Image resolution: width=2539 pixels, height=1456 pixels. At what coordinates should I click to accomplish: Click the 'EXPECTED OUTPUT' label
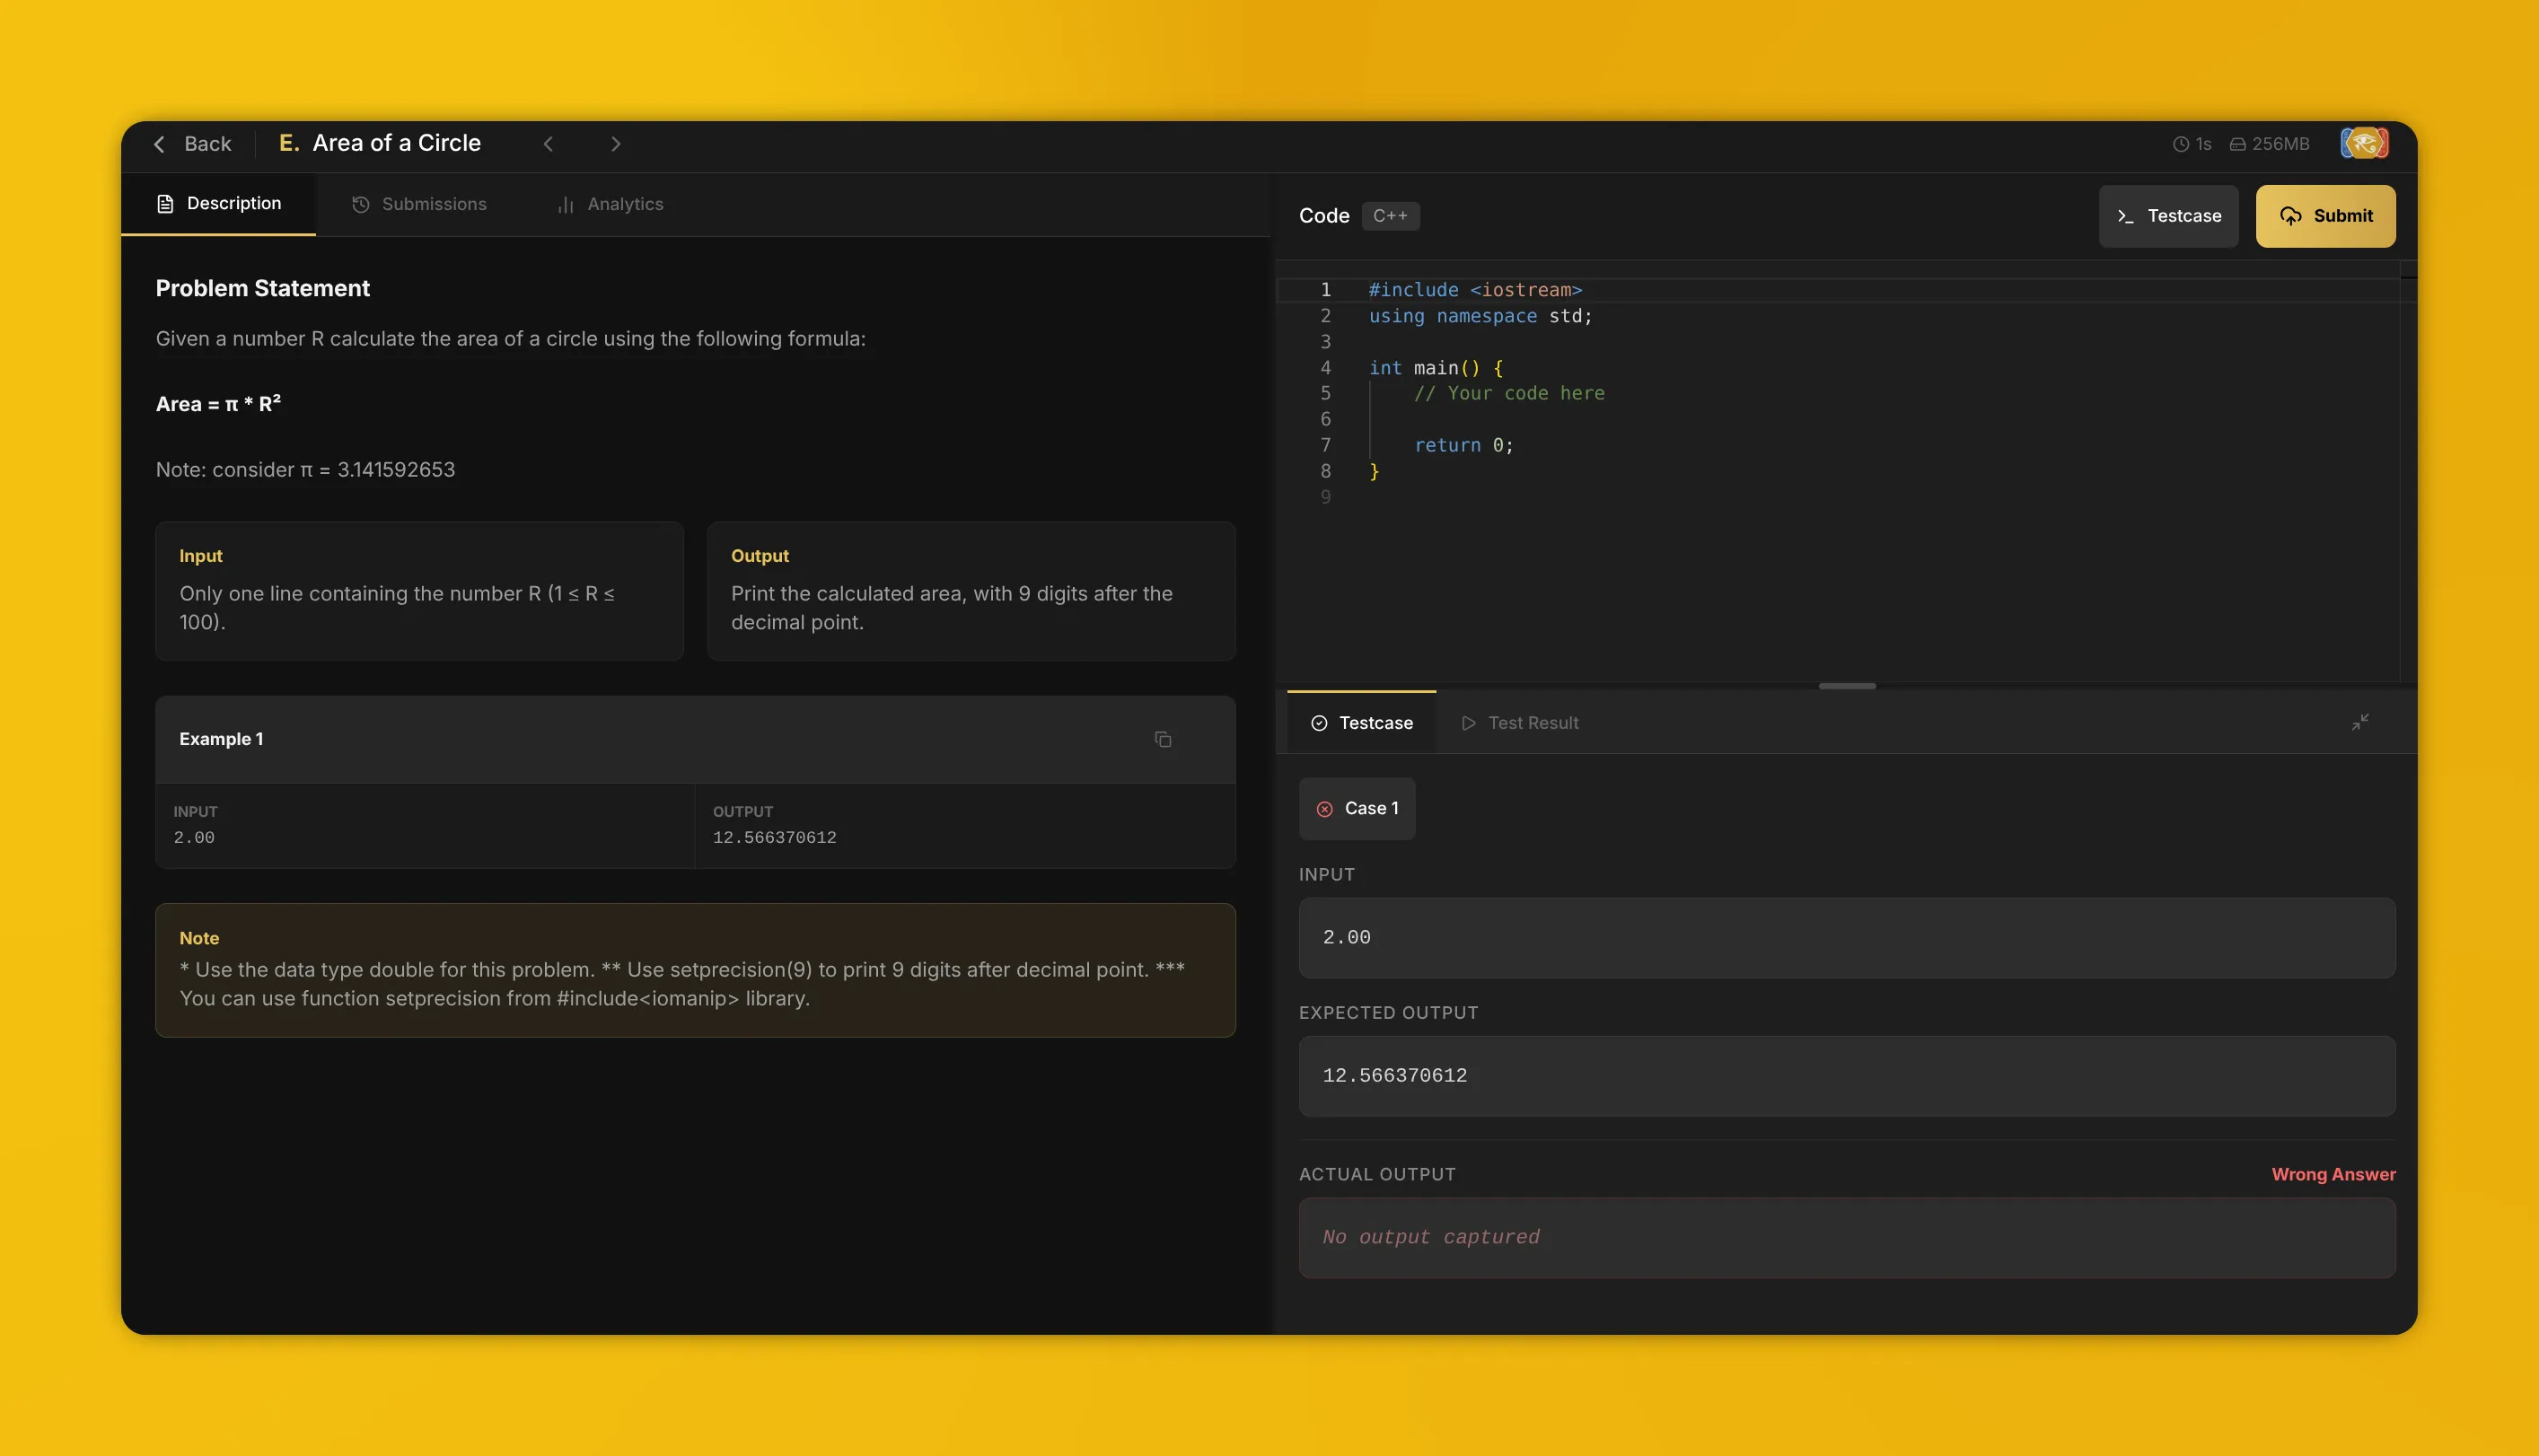pyautogui.click(x=1388, y=1013)
